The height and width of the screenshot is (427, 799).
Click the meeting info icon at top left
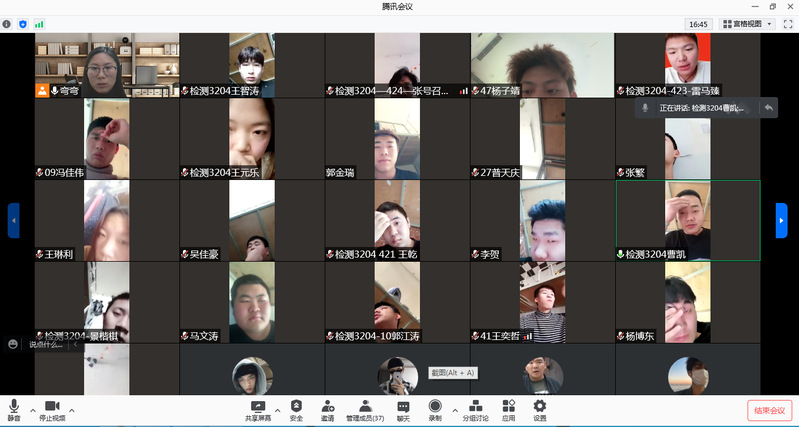click(x=7, y=23)
